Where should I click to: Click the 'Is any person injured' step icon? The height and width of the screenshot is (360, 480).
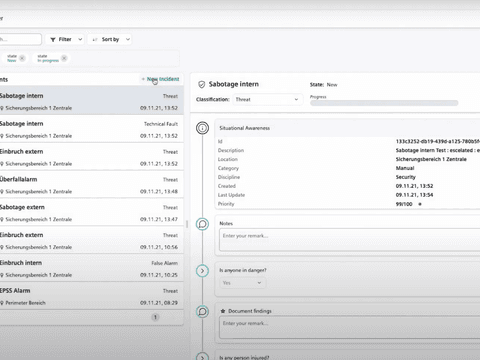202,356
